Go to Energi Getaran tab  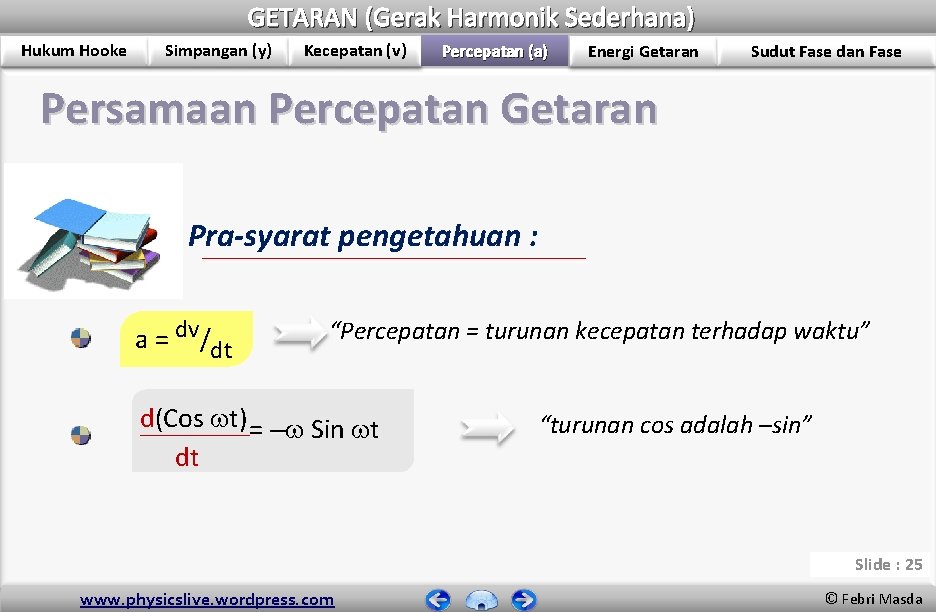643,51
